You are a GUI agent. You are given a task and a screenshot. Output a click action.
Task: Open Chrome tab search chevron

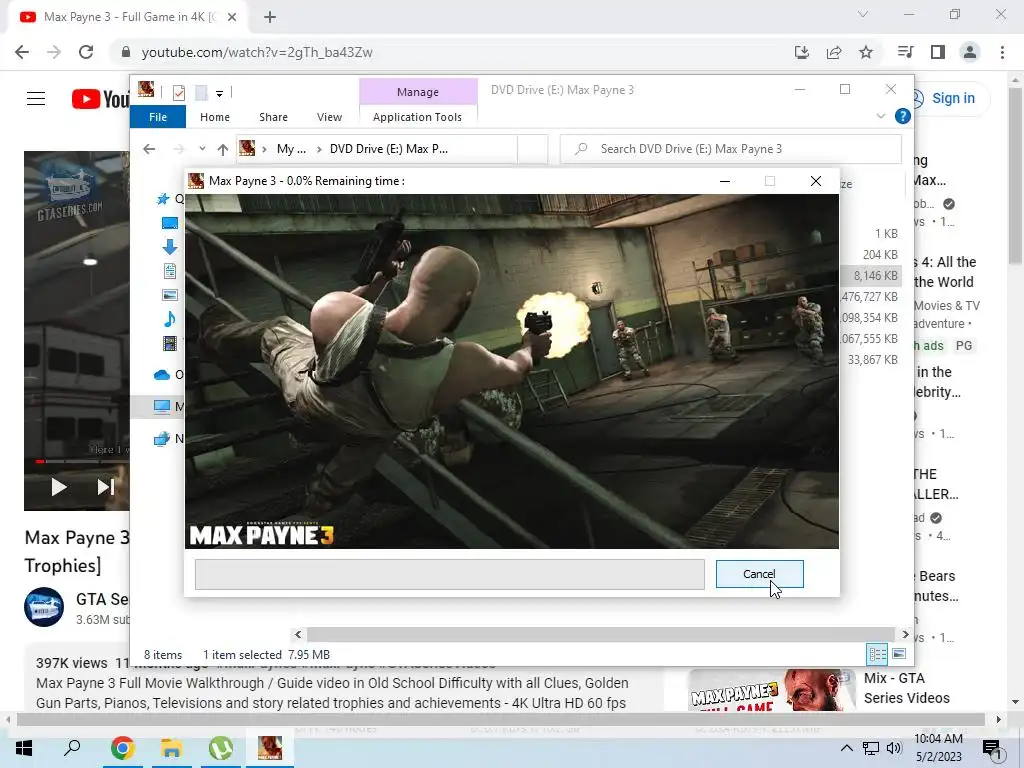click(863, 14)
